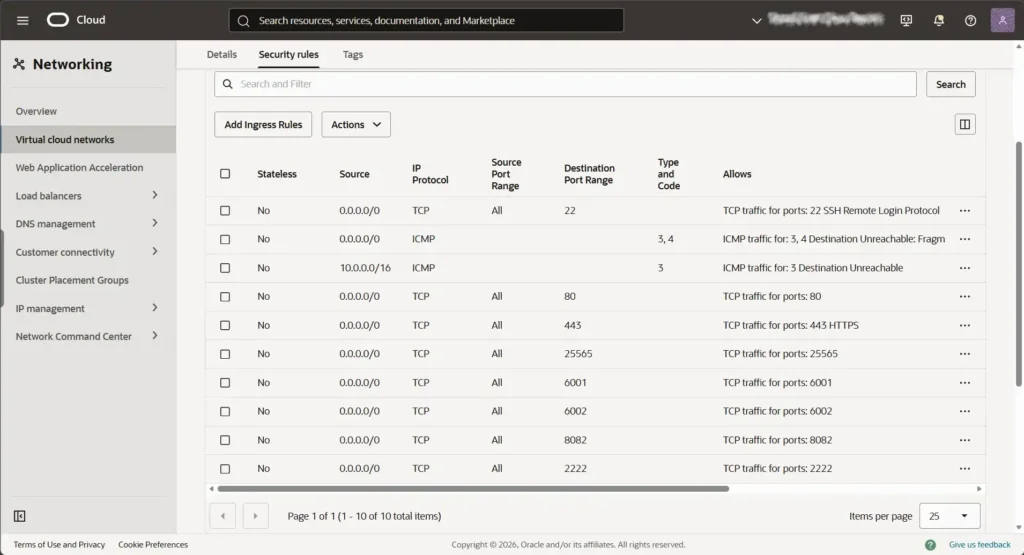The height and width of the screenshot is (555, 1024).
Task: Click the table's horizontal scrollbar
Action: 473,488
